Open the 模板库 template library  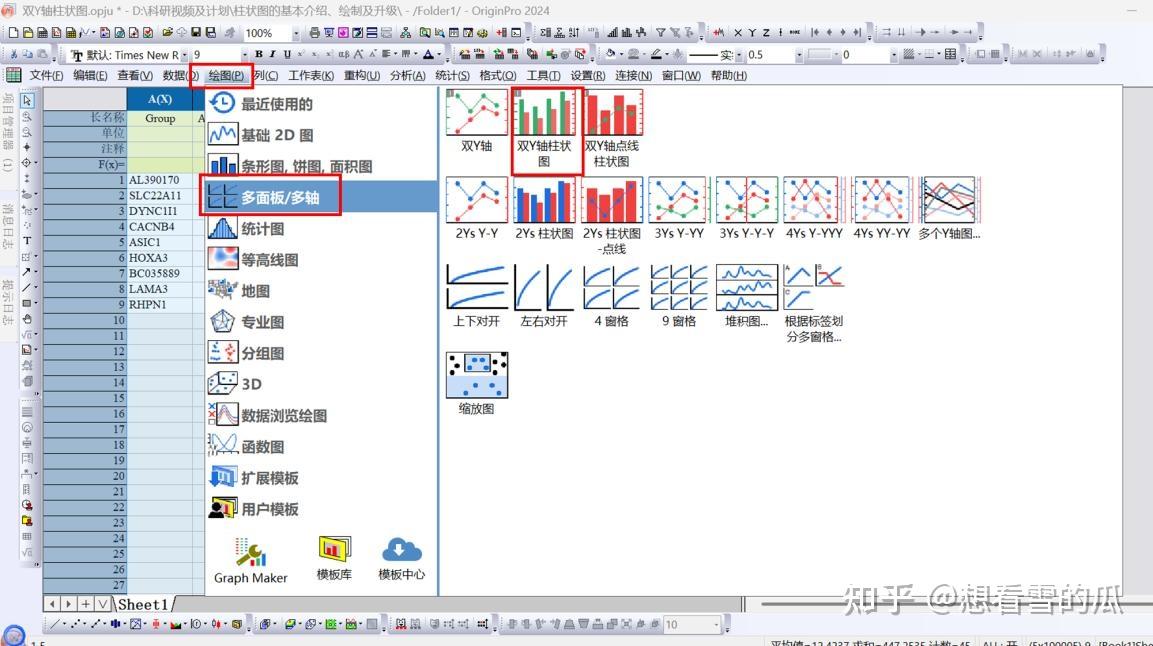[x=334, y=559]
